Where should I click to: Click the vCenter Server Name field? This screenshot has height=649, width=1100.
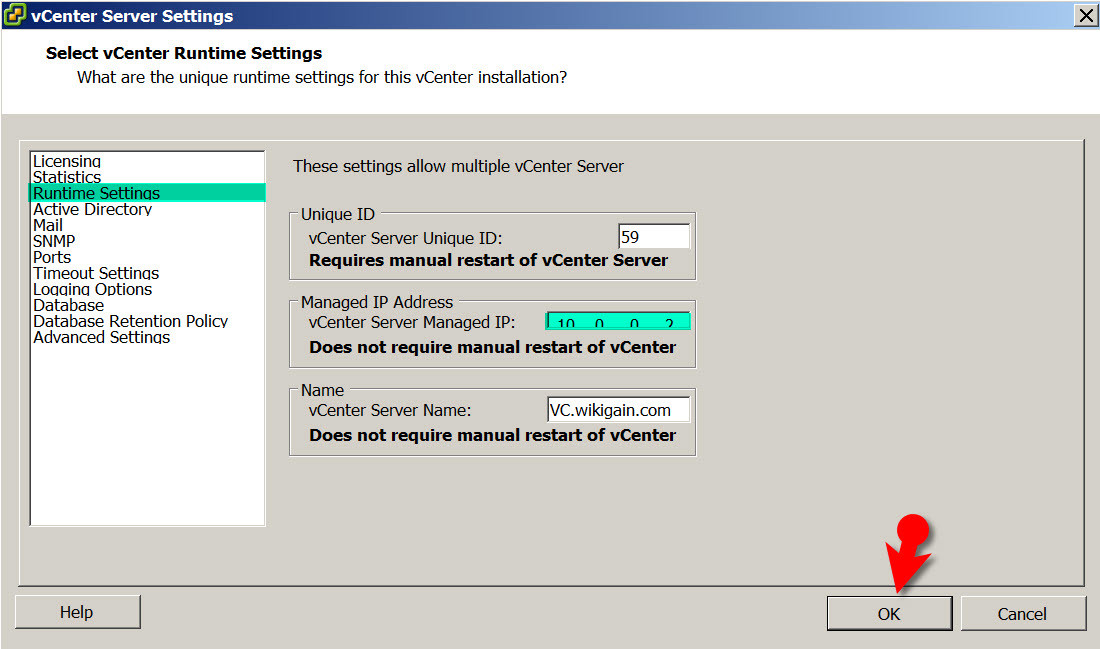tap(618, 410)
